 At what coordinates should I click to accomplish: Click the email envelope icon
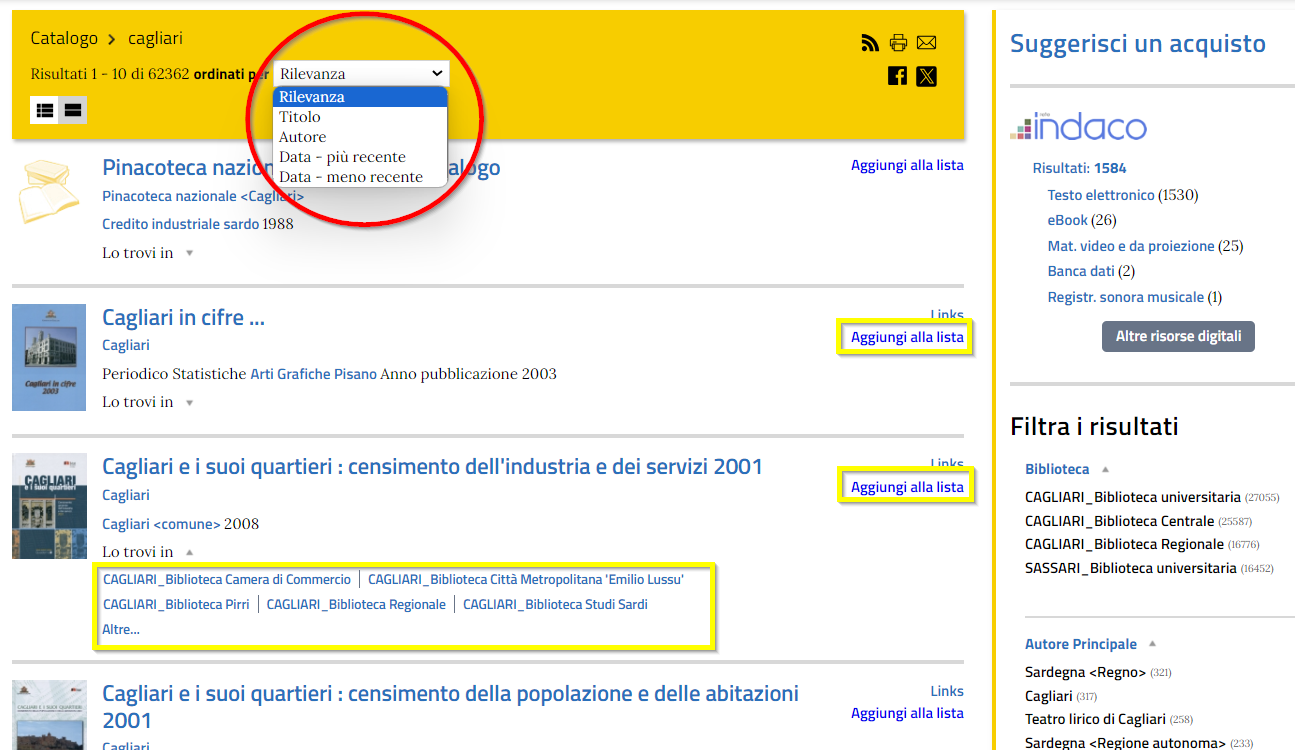pyautogui.click(x=926, y=42)
